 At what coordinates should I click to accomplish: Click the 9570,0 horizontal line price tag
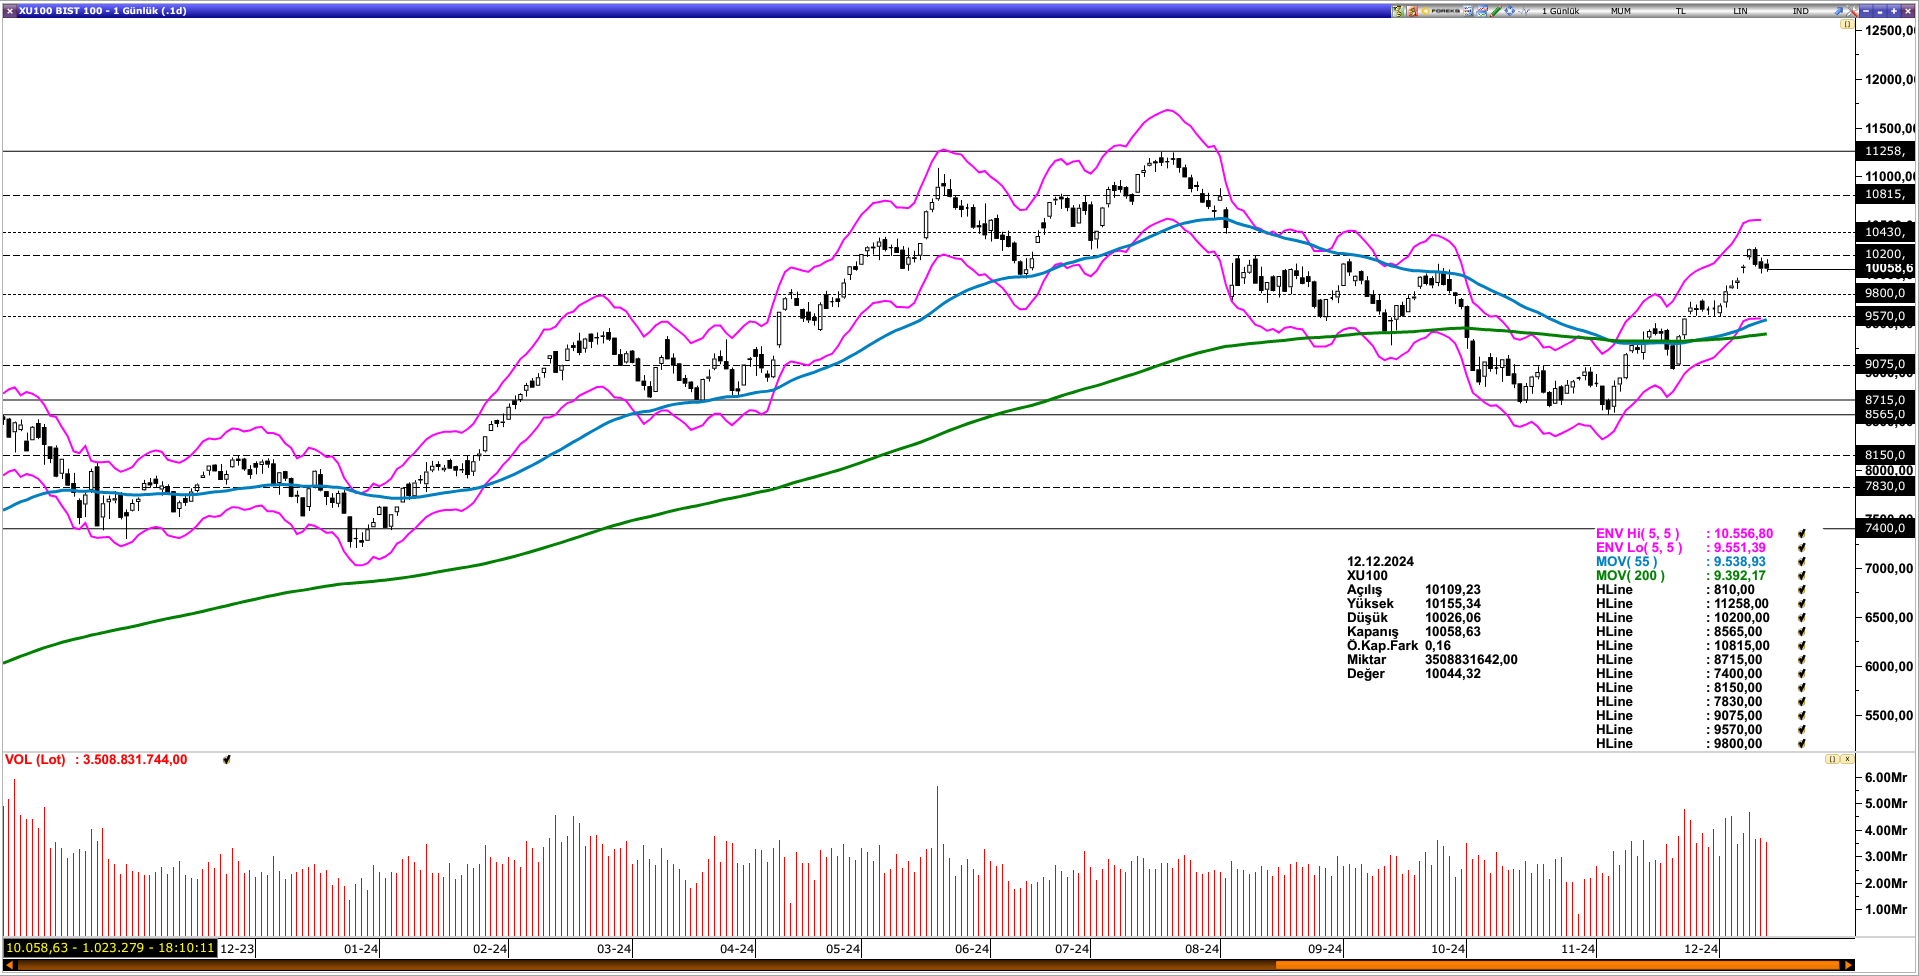click(1885, 316)
